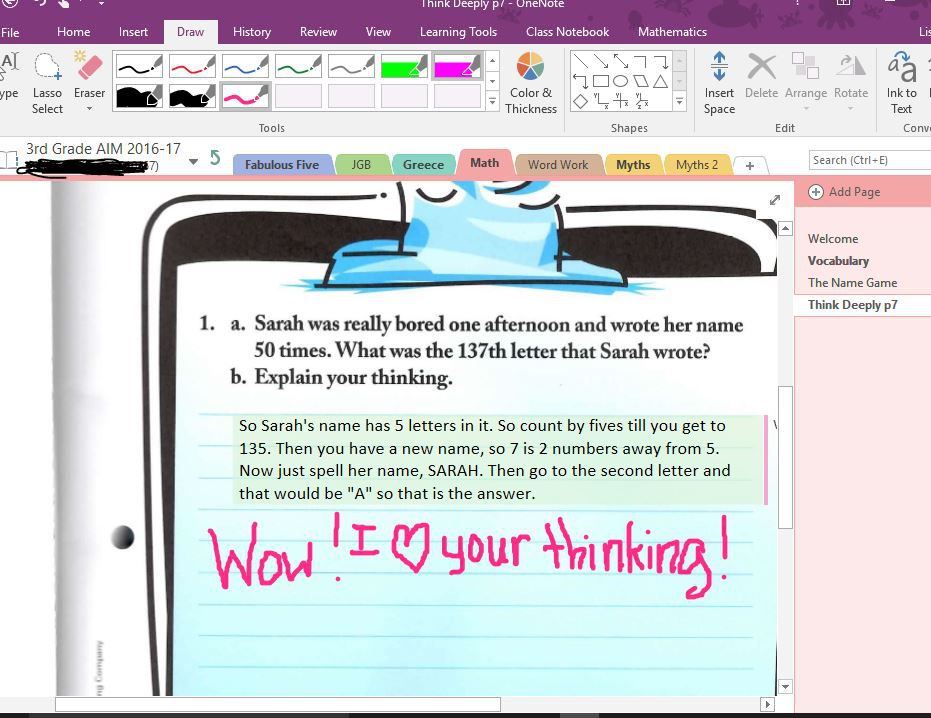The width and height of the screenshot is (931, 718).
Task: Click Add Page button
Action: [x=845, y=192]
